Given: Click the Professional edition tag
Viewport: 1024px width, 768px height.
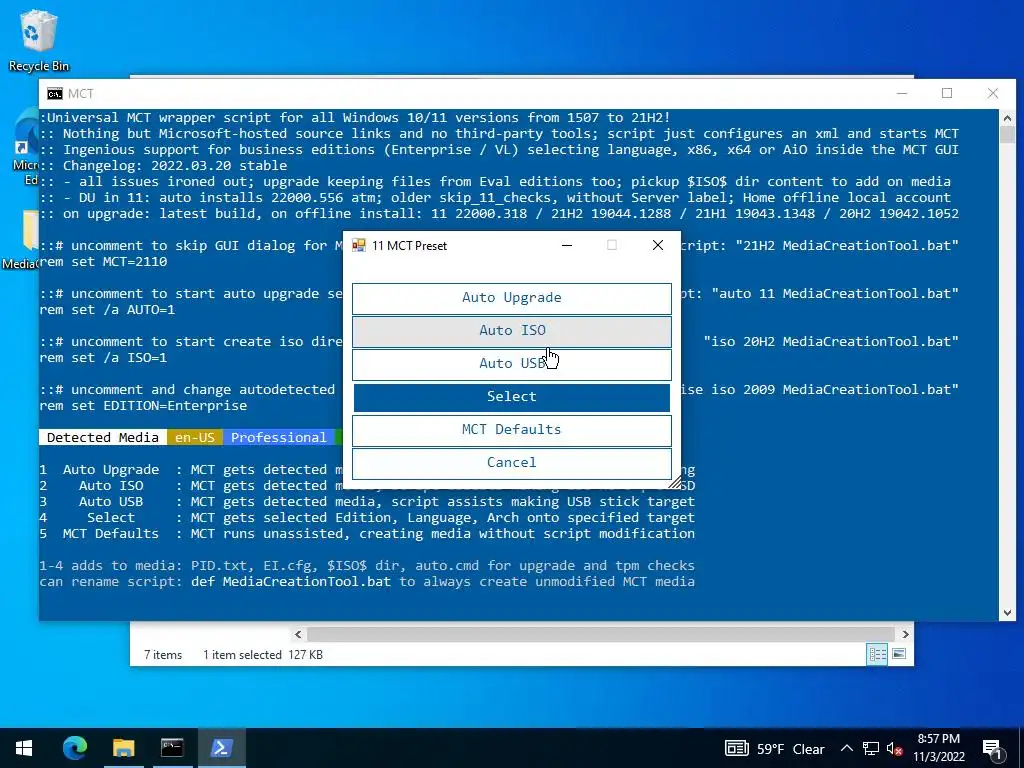Looking at the screenshot, I should (x=278, y=438).
